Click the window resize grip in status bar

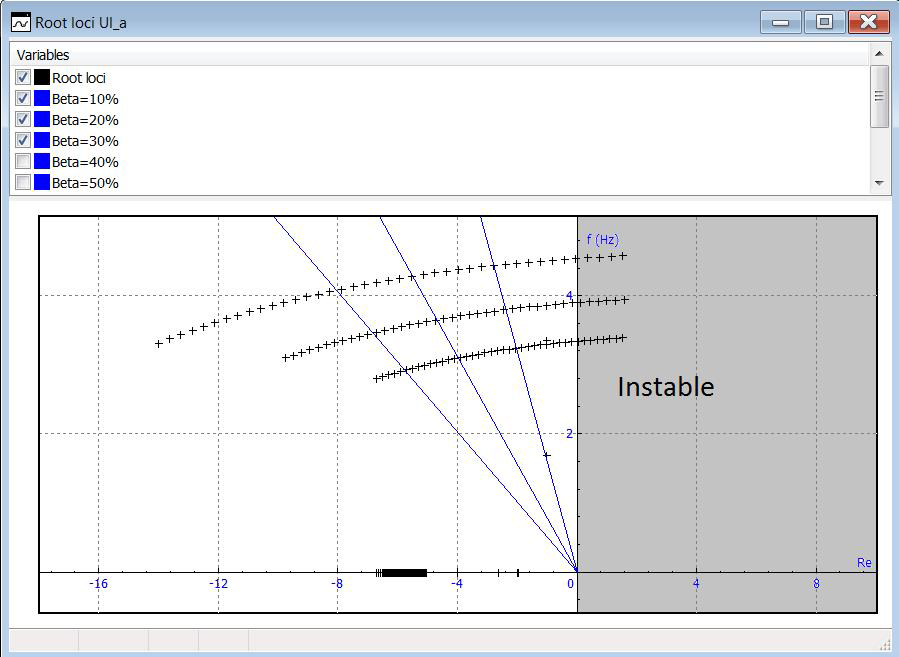coord(884,645)
